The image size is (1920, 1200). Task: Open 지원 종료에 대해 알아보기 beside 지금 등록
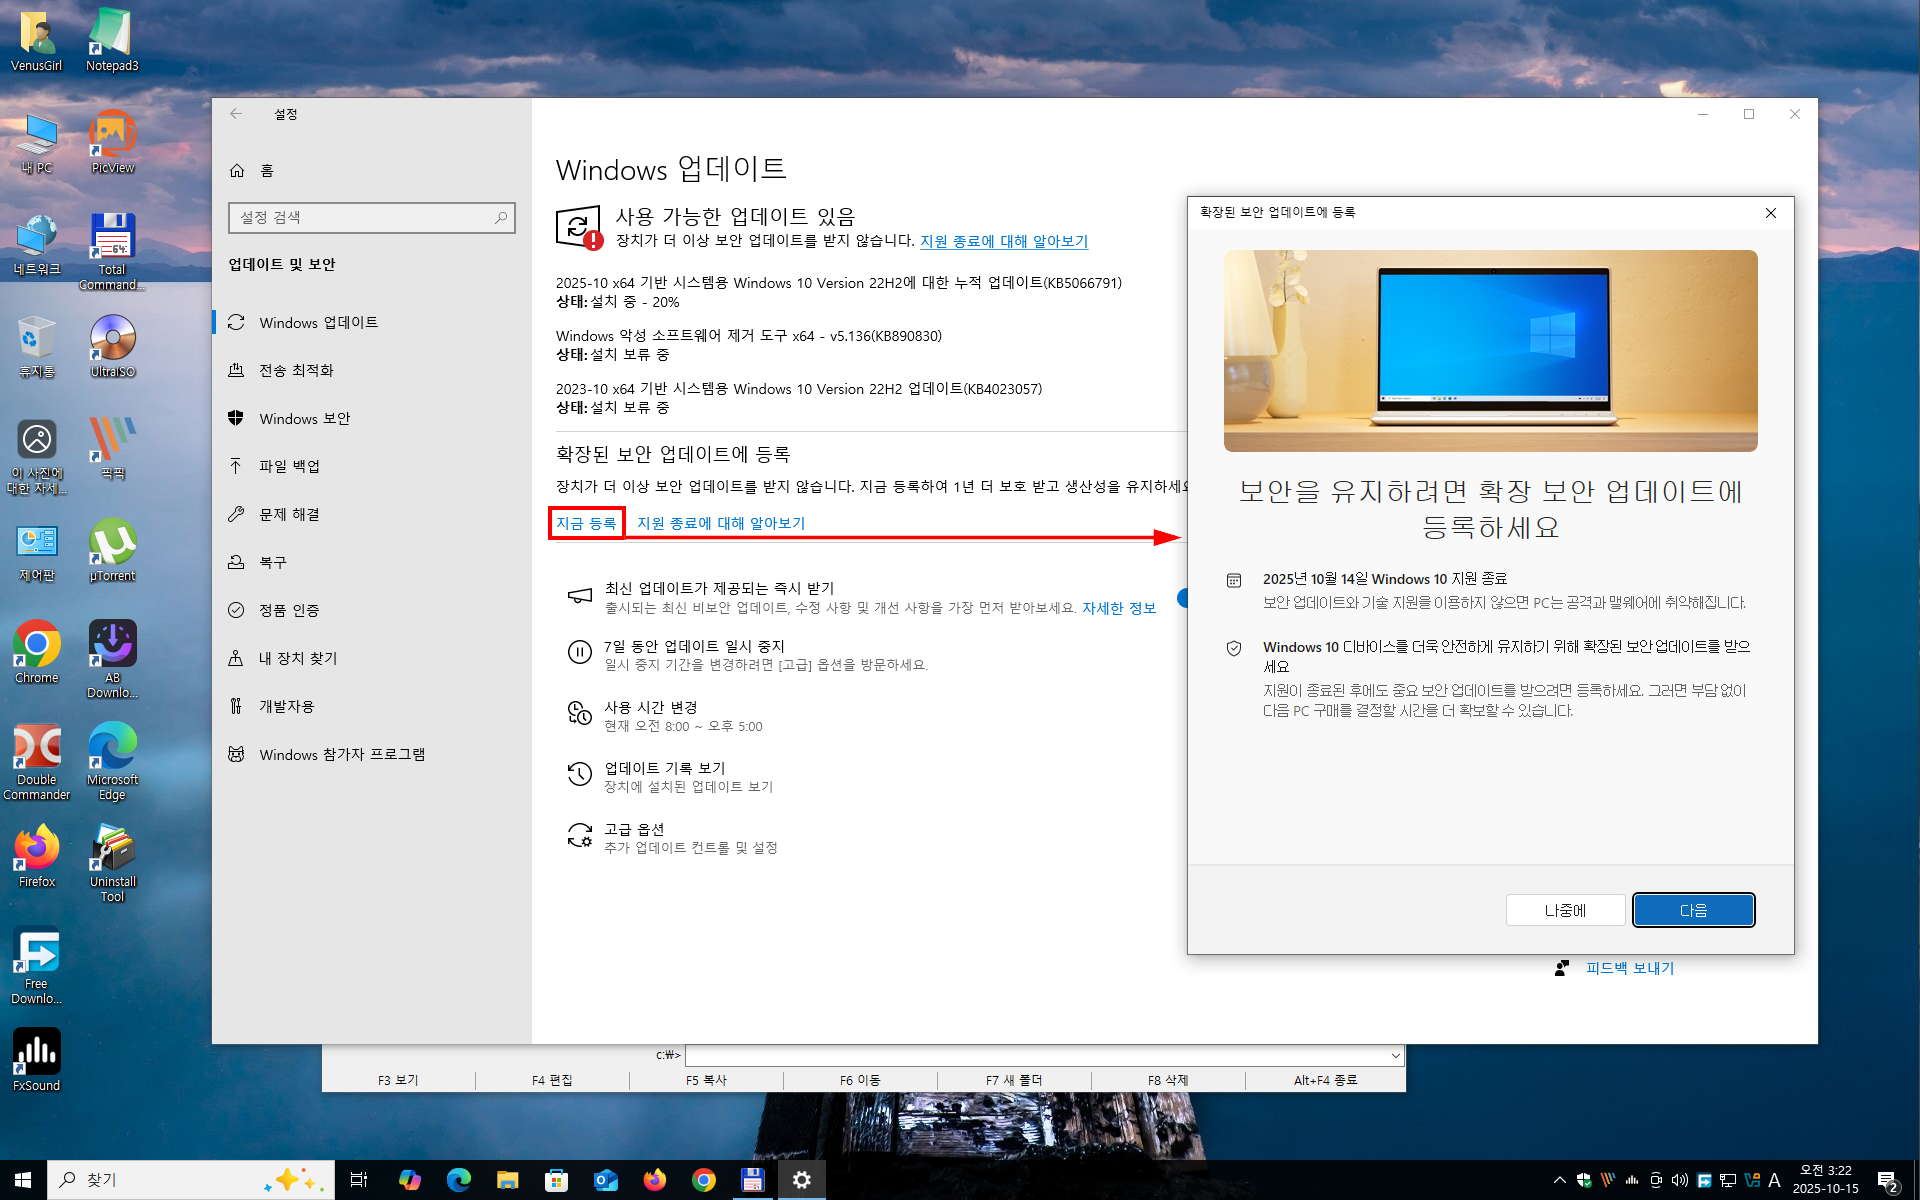(x=721, y=523)
